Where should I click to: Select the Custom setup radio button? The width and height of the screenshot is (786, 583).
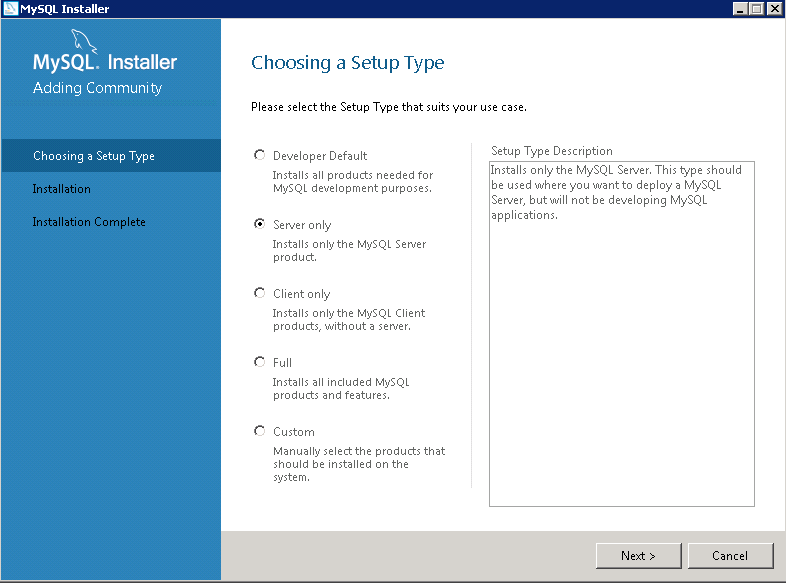tap(259, 431)
